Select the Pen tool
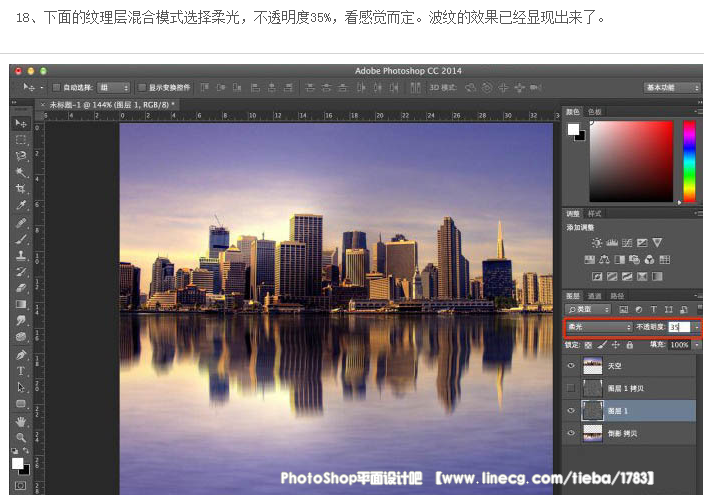 (x=21, y=355)
